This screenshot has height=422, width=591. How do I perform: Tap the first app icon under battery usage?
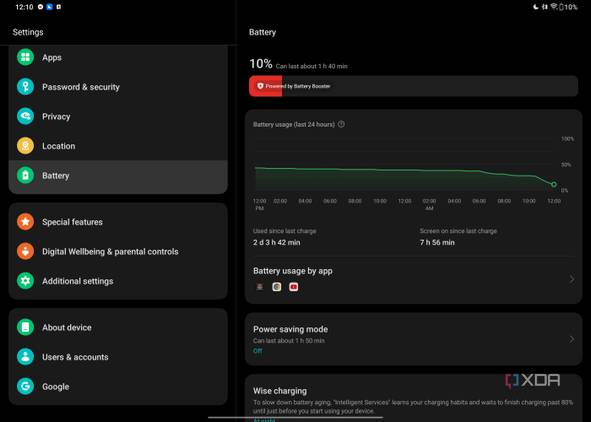tap(260, 287)
